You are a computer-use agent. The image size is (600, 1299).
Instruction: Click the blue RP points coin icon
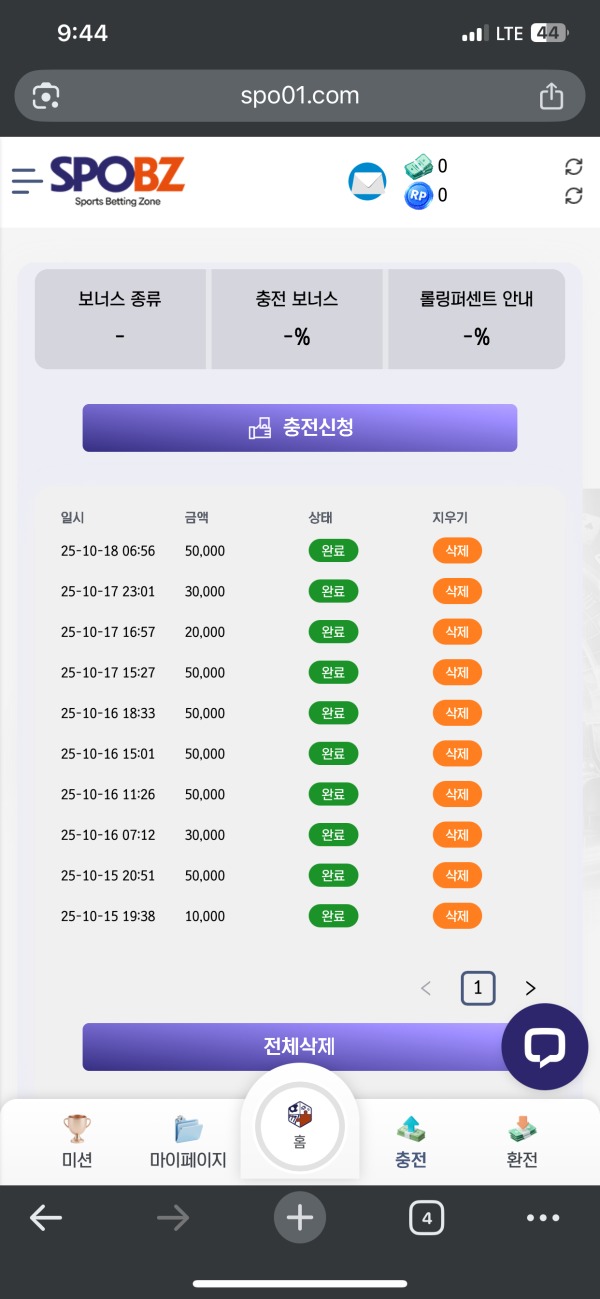417,196
